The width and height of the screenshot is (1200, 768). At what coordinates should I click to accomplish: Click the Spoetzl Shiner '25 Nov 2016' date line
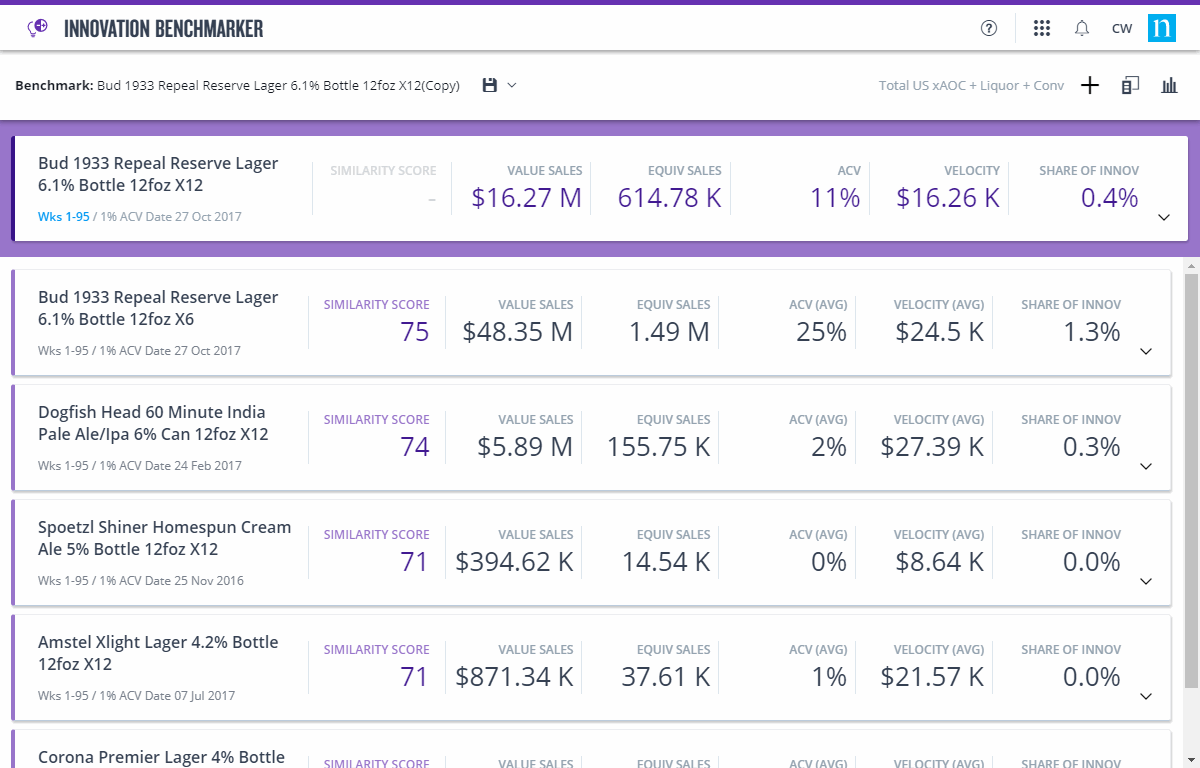(141, 581)
